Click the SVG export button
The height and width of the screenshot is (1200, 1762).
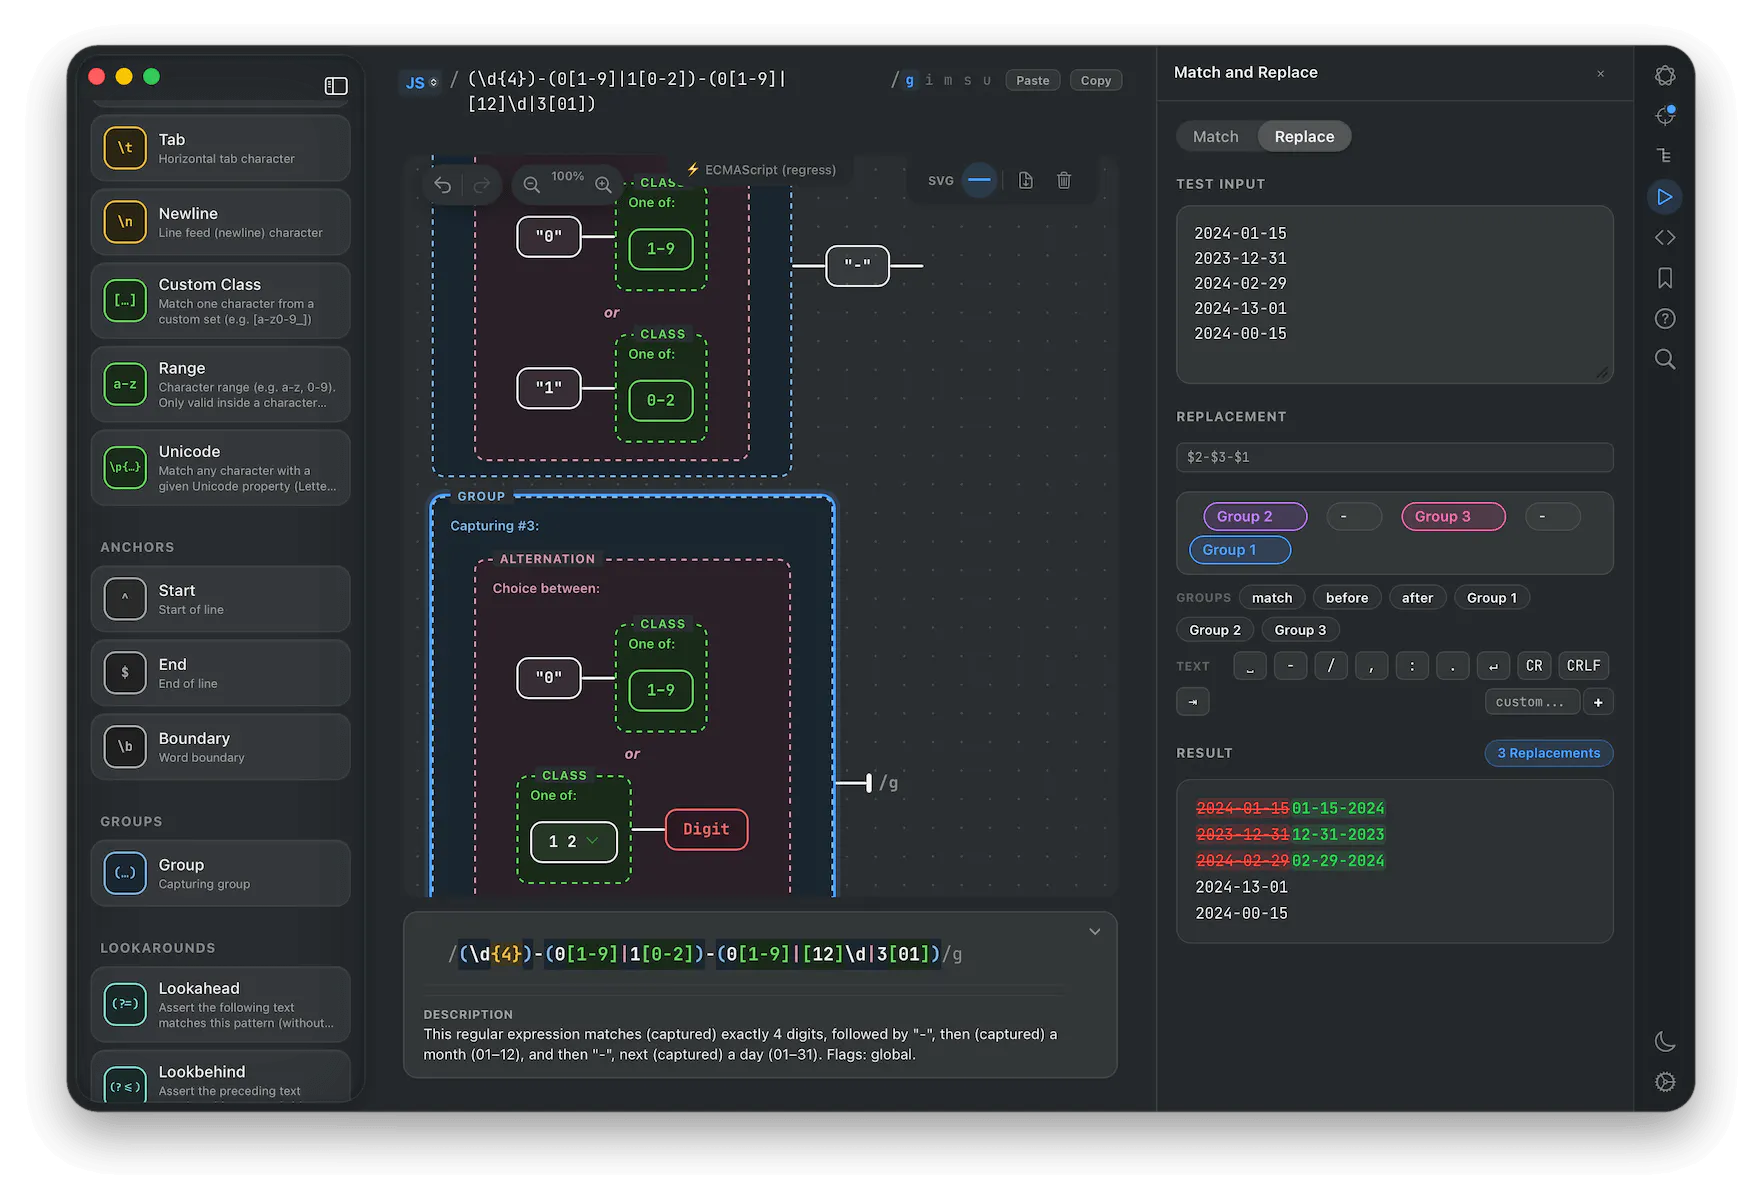pos(941,181)
